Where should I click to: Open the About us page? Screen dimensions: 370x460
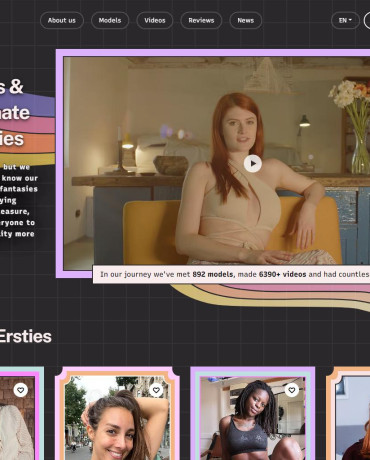pyautogui.click(x=62, y=20)
